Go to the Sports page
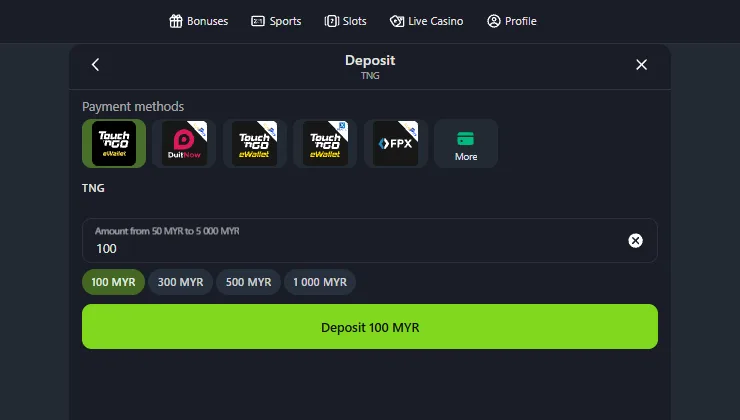Screen dimensions: 740x420 click(x=276, y=21)
